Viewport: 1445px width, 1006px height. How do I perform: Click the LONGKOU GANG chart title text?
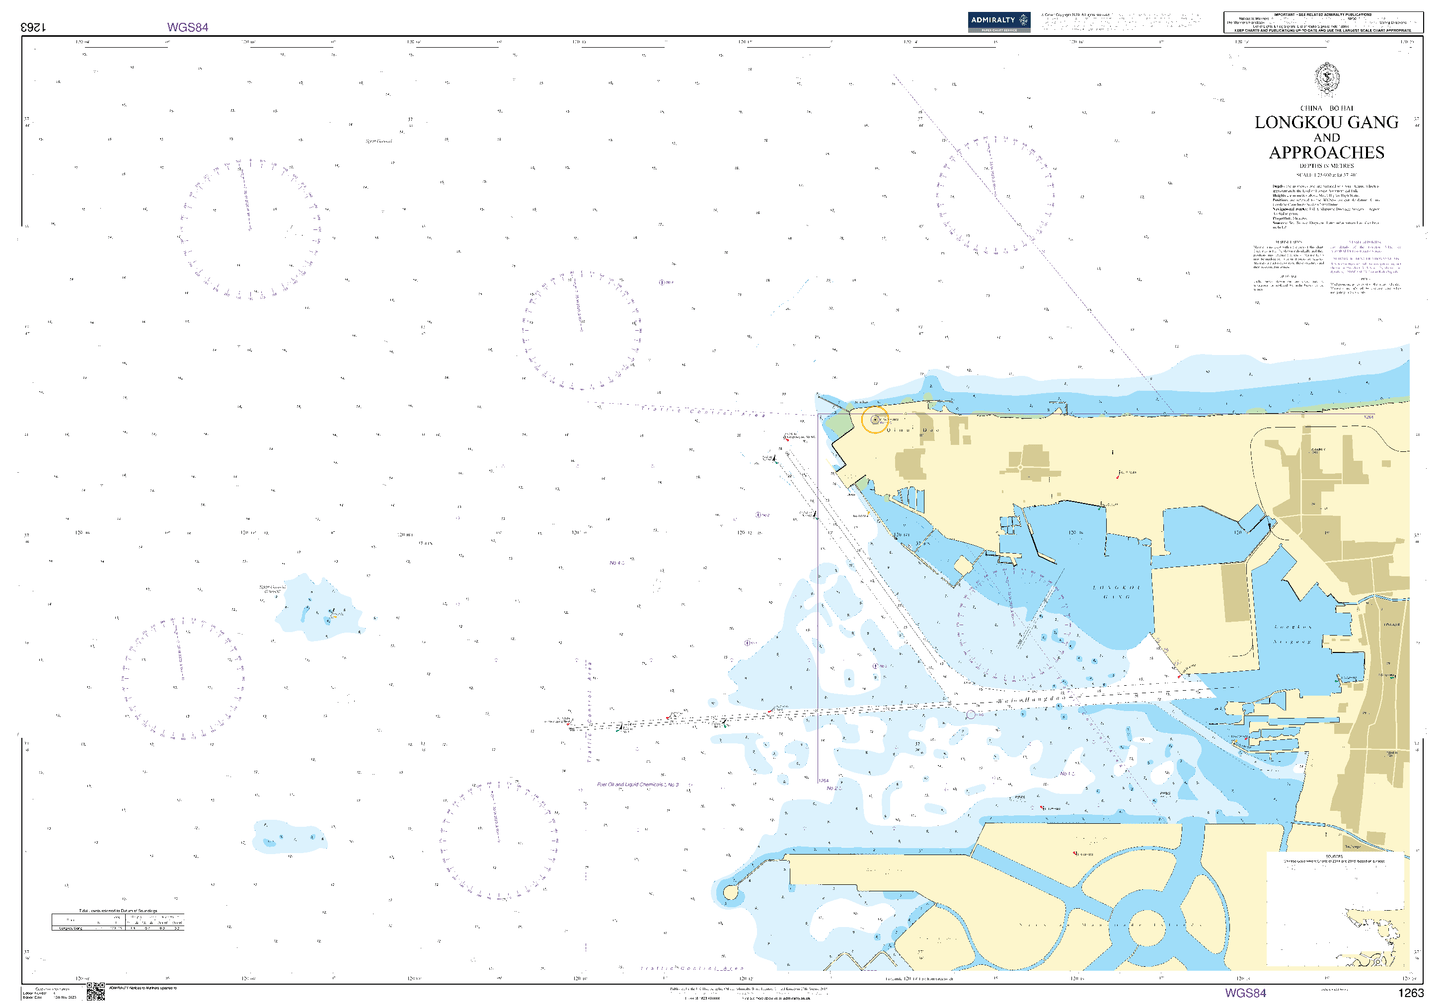point(1327,122)
